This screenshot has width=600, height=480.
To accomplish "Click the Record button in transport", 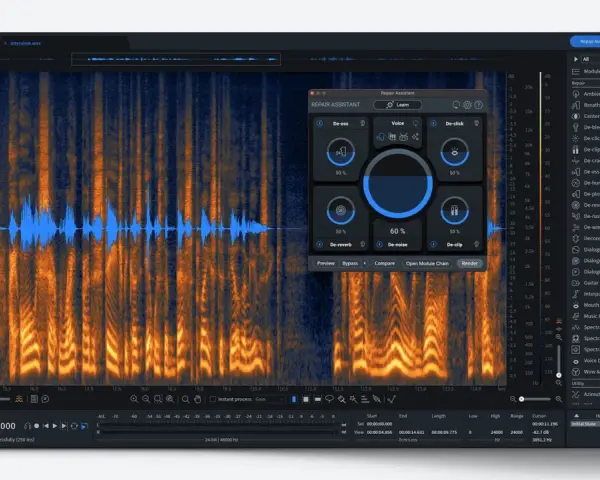I will 37,426.
